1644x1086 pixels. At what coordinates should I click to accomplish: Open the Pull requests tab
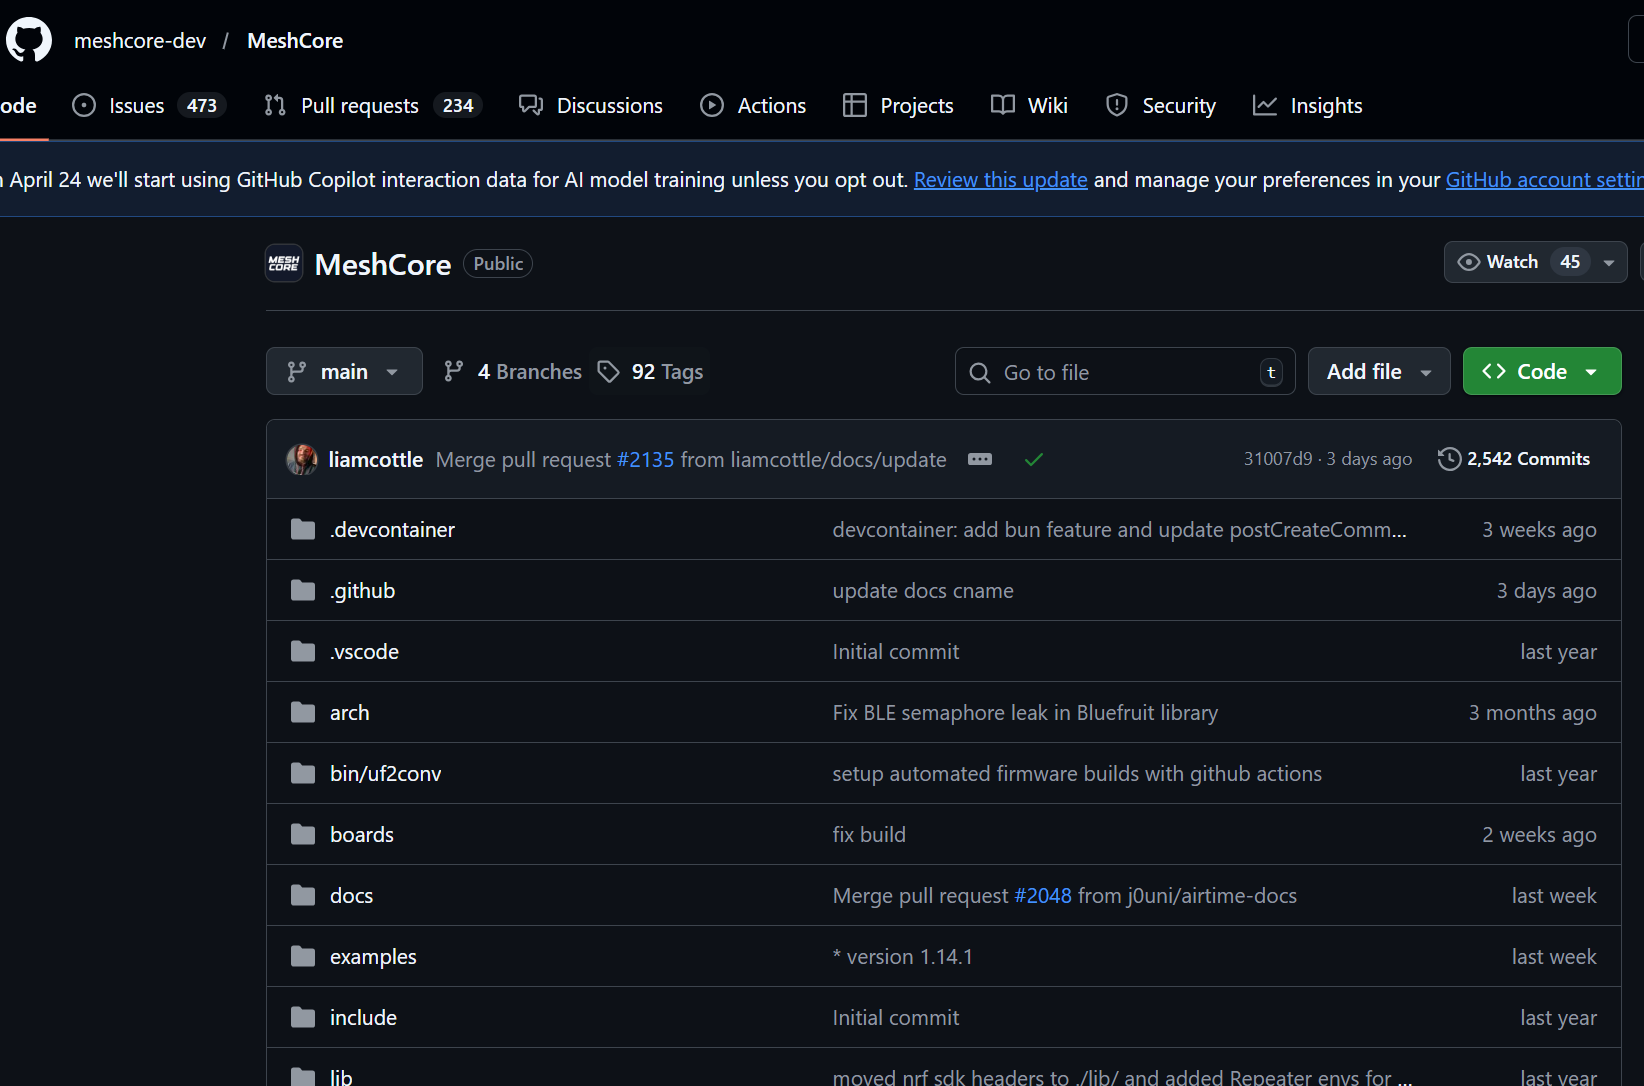coord(372,105)
